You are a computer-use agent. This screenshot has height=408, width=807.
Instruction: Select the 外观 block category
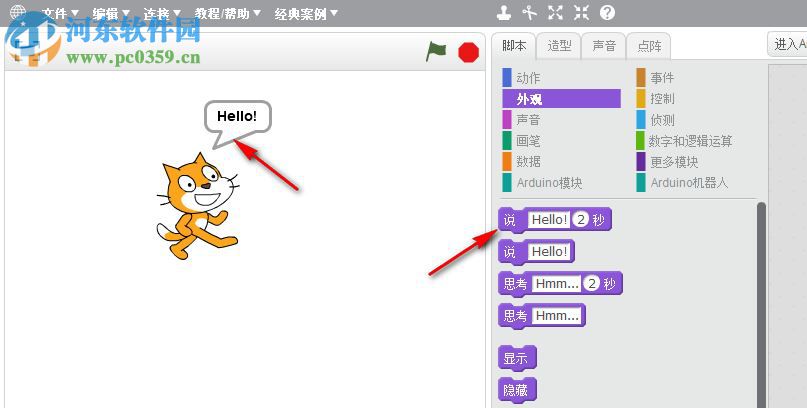[561, 99]
